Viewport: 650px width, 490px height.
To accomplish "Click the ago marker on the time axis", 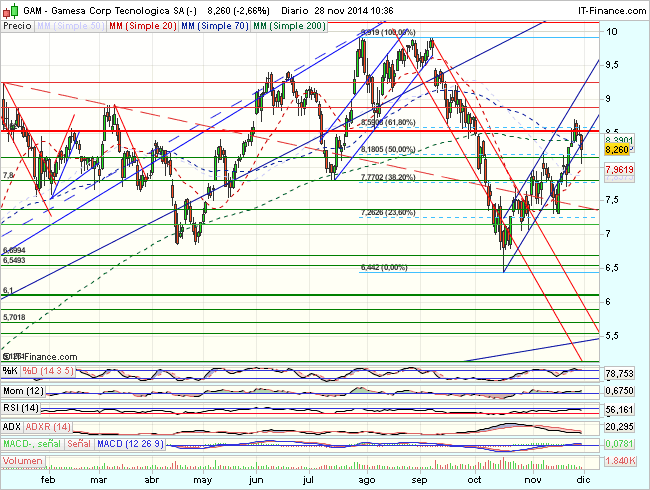I will click(366, 480).
